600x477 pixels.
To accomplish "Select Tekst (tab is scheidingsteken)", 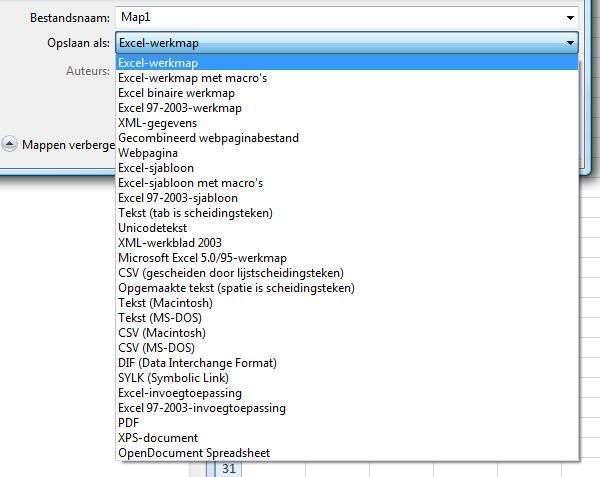I will coord(347,213).
